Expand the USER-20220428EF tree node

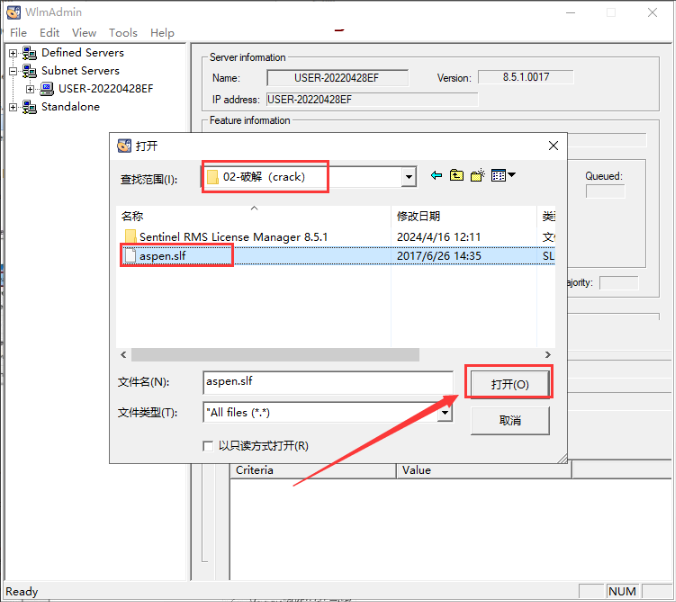tap(30, 89)
